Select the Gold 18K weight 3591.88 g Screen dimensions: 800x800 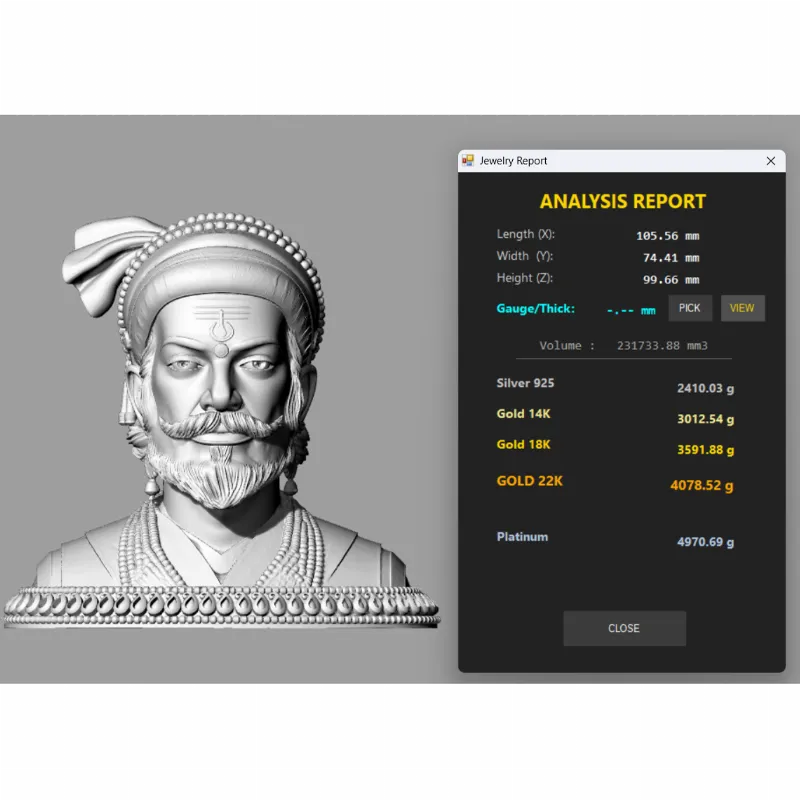coord(705,450)
